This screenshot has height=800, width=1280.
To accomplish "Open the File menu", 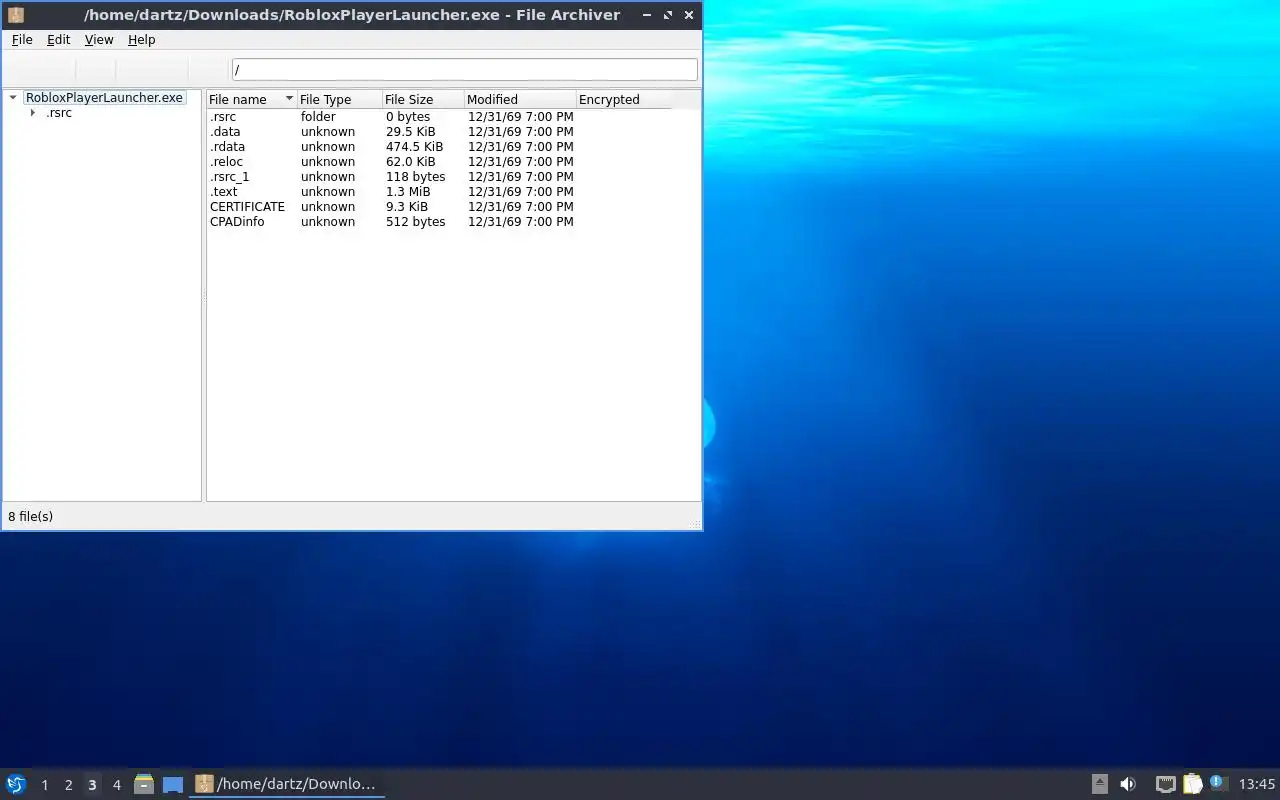I will pos(22,40).
